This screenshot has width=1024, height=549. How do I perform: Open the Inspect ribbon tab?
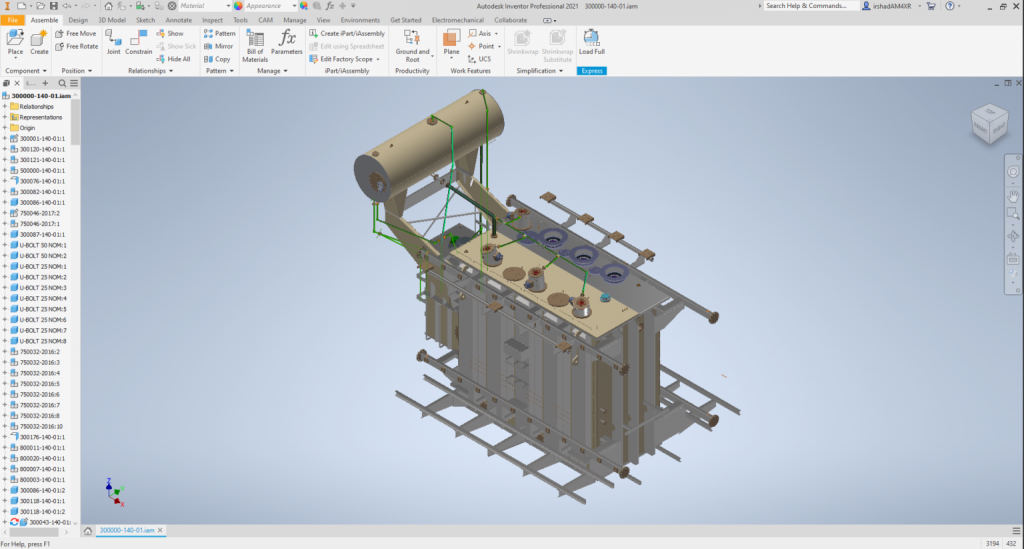(212, 19)
